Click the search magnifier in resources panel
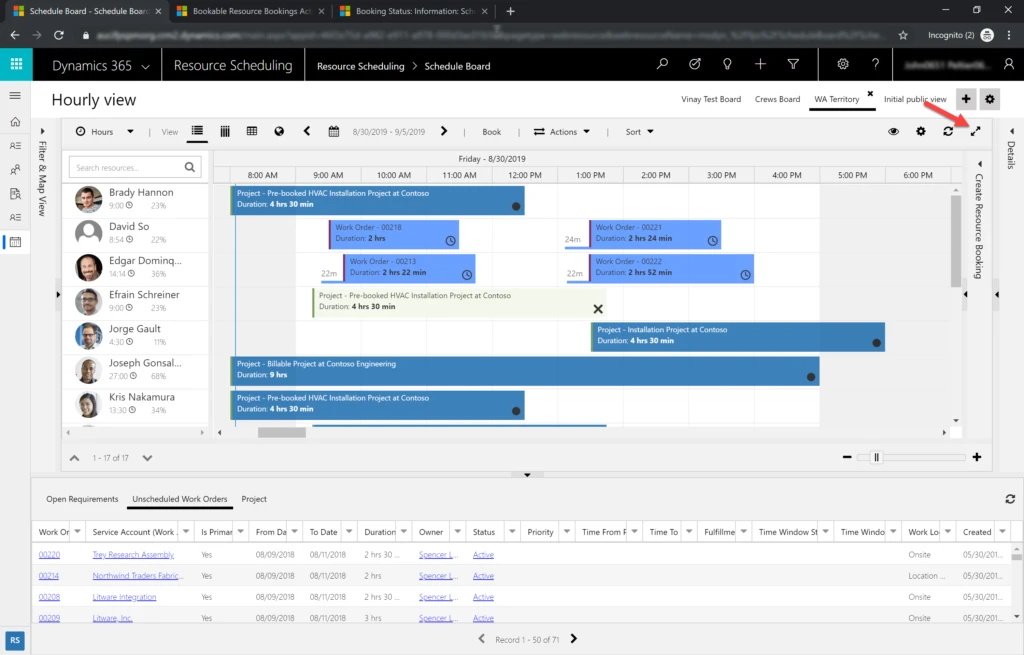The height and width of the screenshot is (655, 1024). click(x=189, y=167)
